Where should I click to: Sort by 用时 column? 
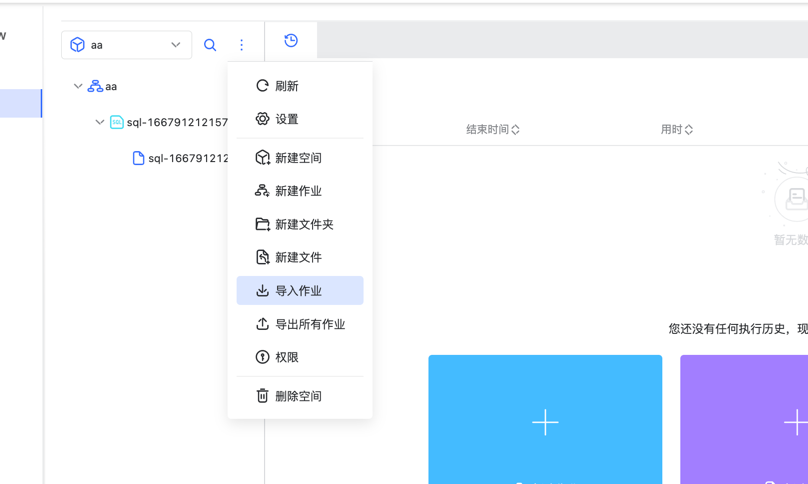click(x=677, y=129)
